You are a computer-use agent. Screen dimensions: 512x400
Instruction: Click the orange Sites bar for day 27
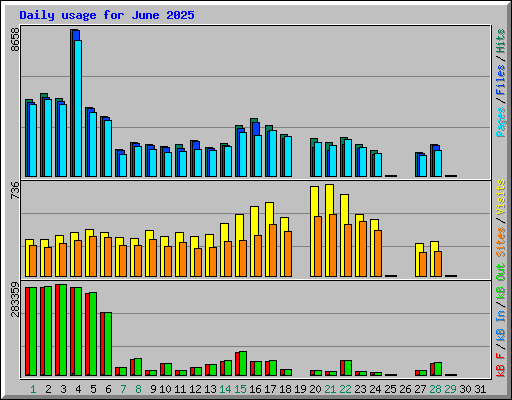423,264
